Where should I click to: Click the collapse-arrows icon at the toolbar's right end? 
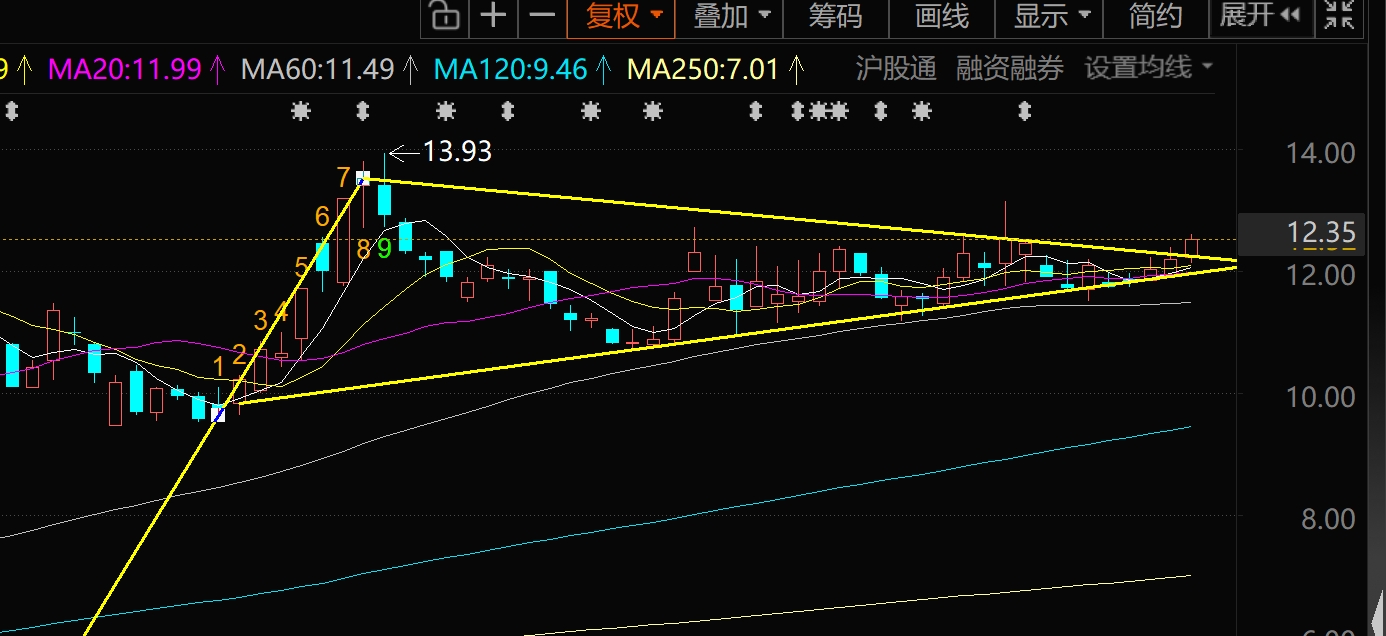tap(1338, 15)
